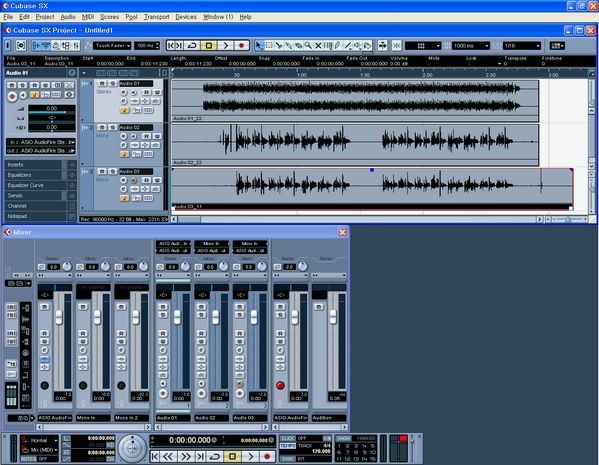Toggle the TEMPO track button

click(x=288, y=446)
